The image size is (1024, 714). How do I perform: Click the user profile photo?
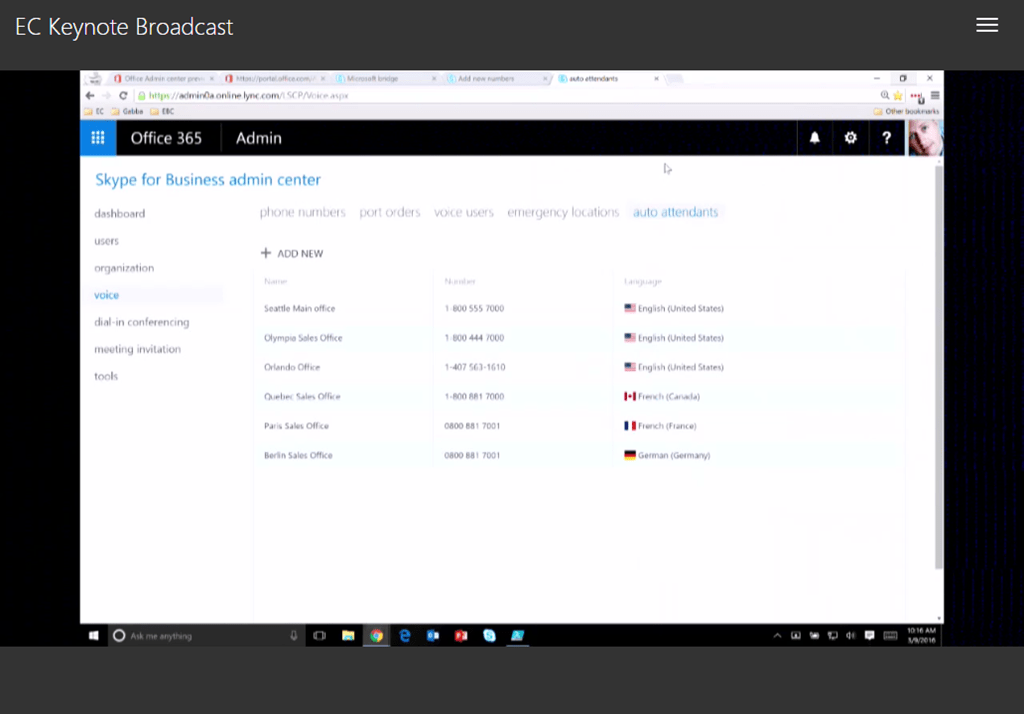click(x=925, y=138)
